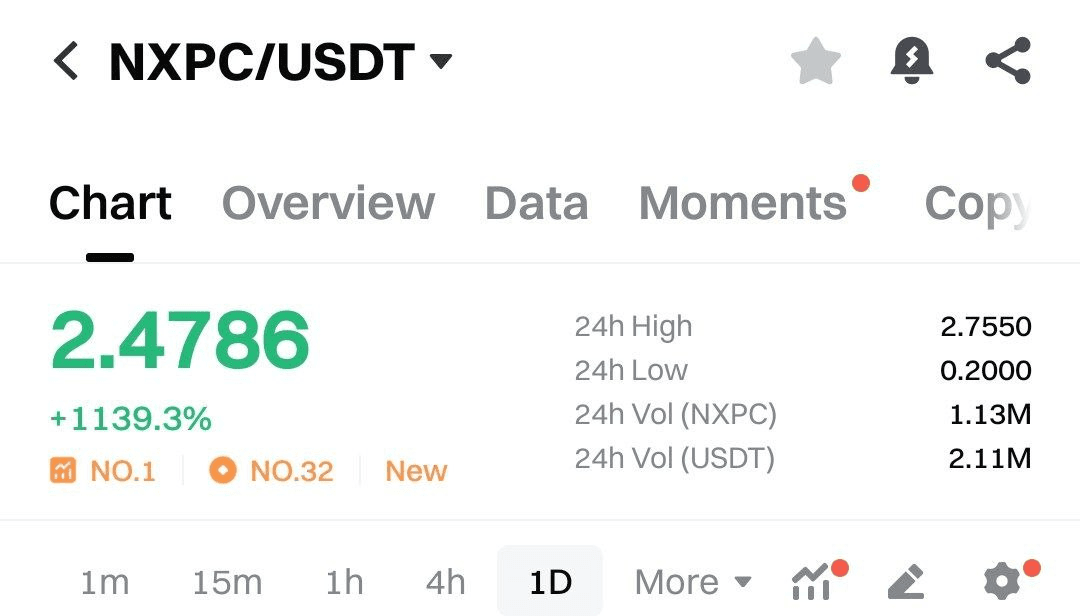Share this trading pair
1080x616 pixels.
tap(1008, 61)
